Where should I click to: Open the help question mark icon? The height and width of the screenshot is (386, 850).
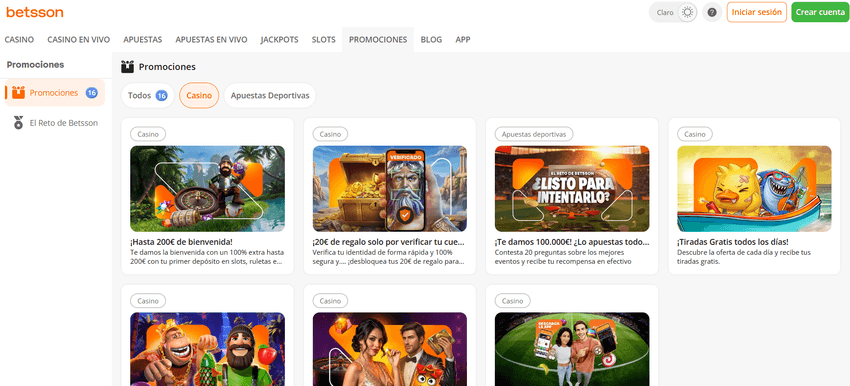(712, 12)
